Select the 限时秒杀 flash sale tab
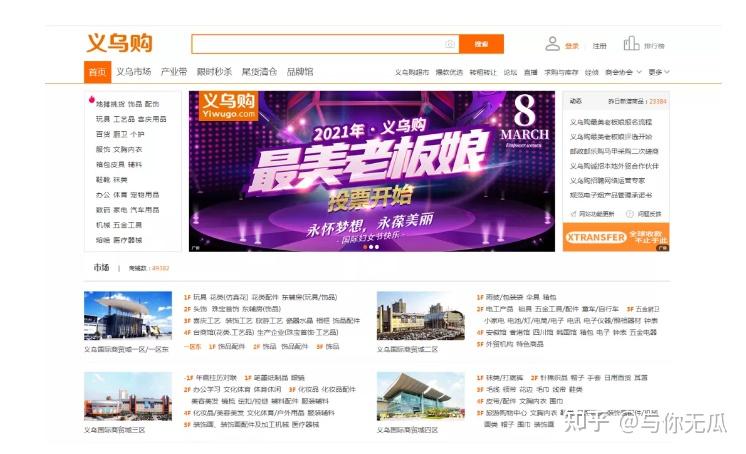The height and width of the screenshot is (454, 746). click(x=214, y=72)
